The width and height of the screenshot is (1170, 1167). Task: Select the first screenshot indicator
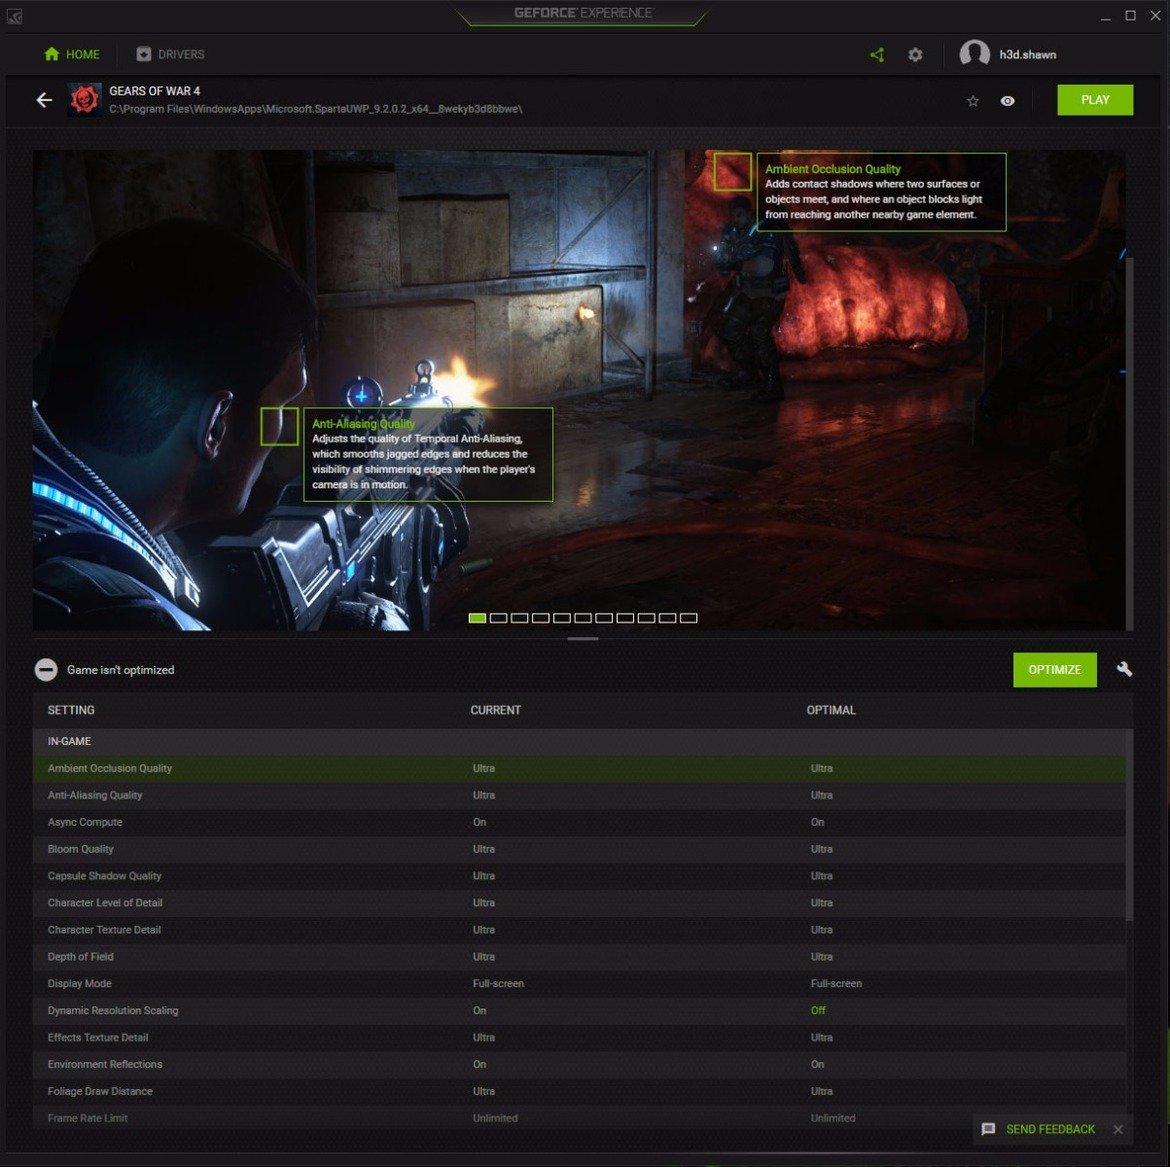pos(478,618)
